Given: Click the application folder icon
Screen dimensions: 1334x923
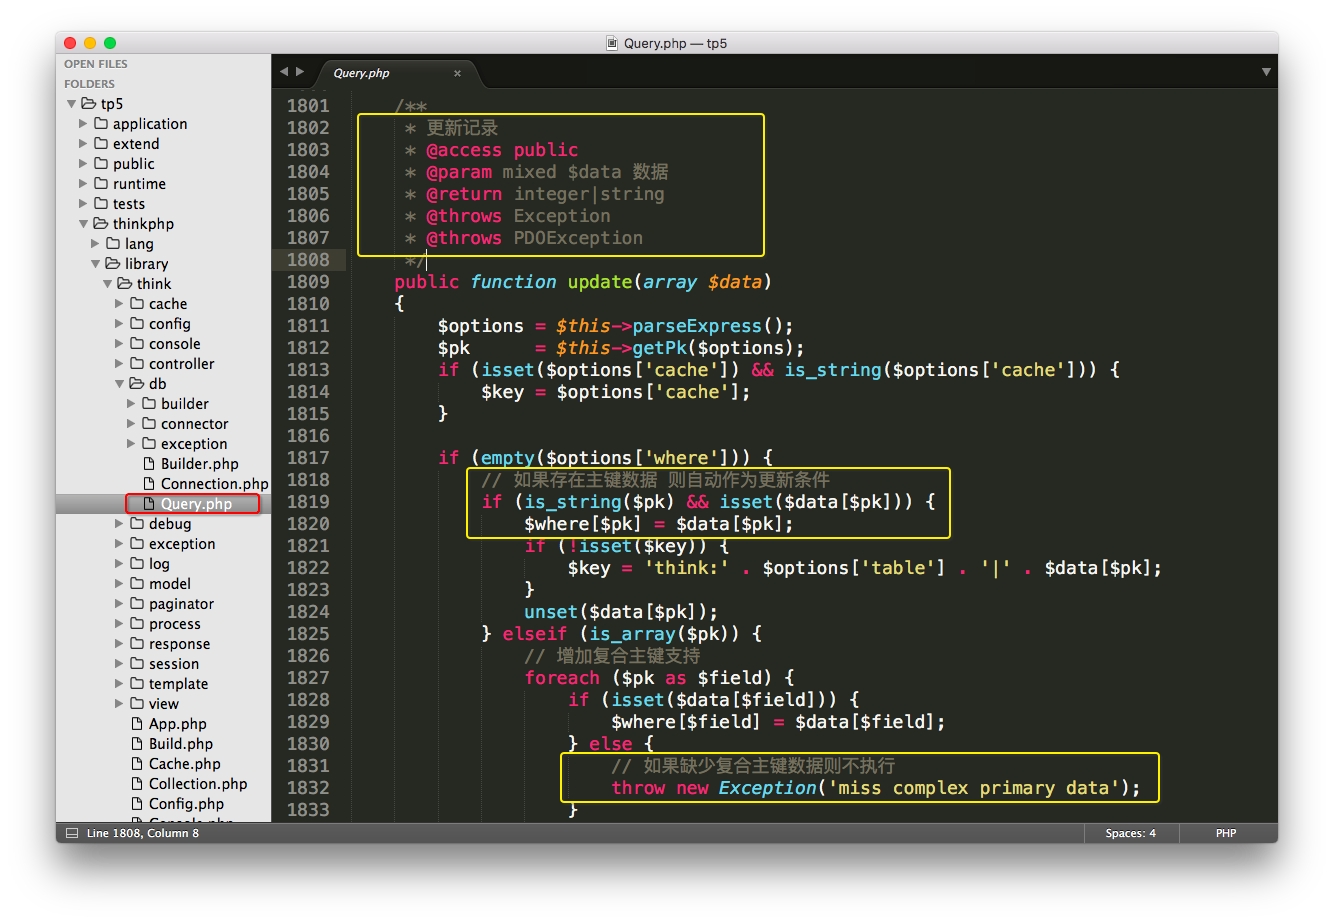Looking at the screenshot, I should (101, 124).
